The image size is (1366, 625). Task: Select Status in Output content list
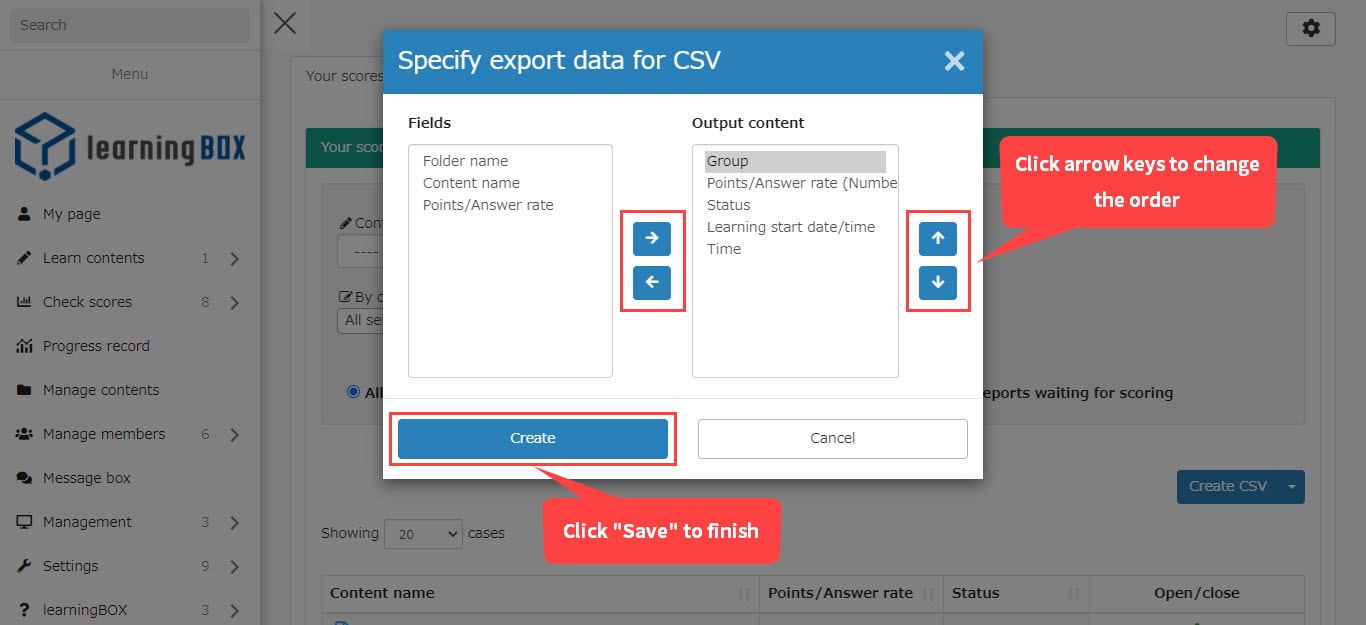click(728, 205)
